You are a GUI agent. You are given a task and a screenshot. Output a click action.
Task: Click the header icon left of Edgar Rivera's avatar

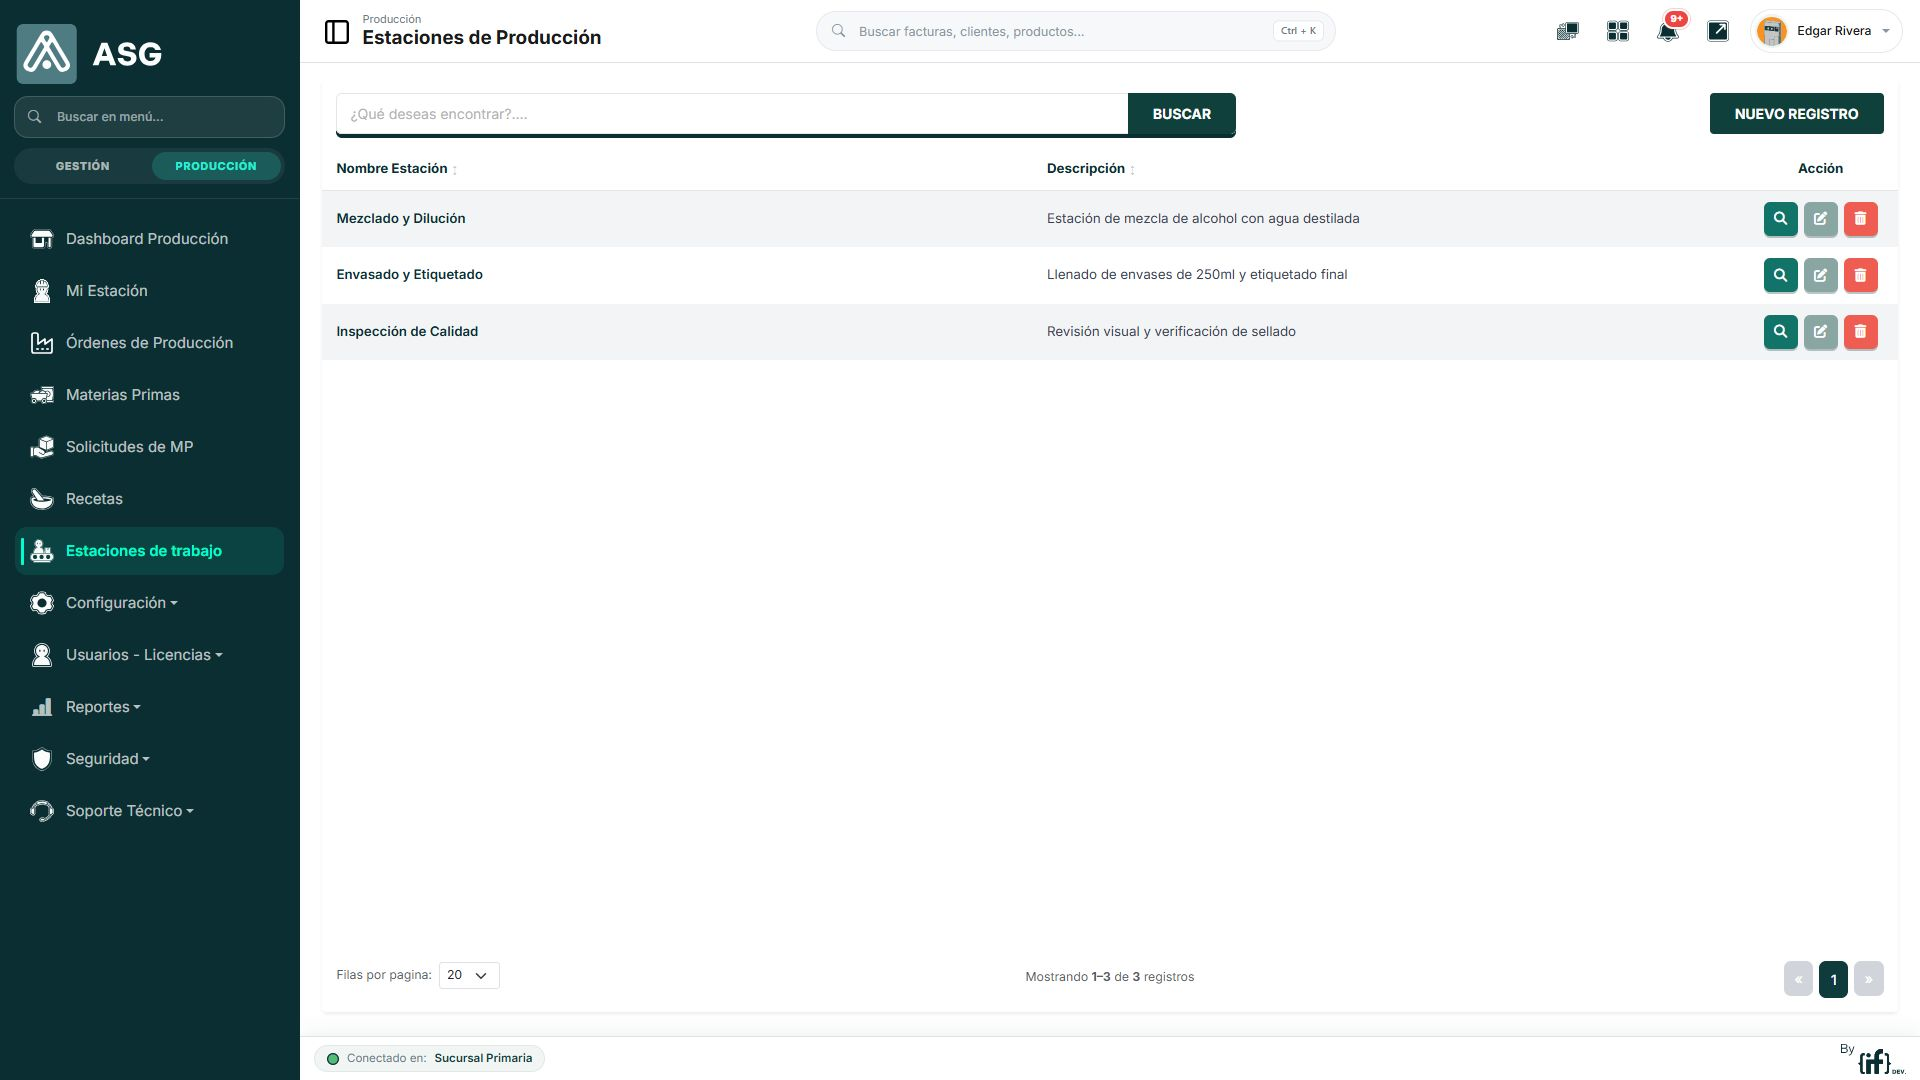1717,31
